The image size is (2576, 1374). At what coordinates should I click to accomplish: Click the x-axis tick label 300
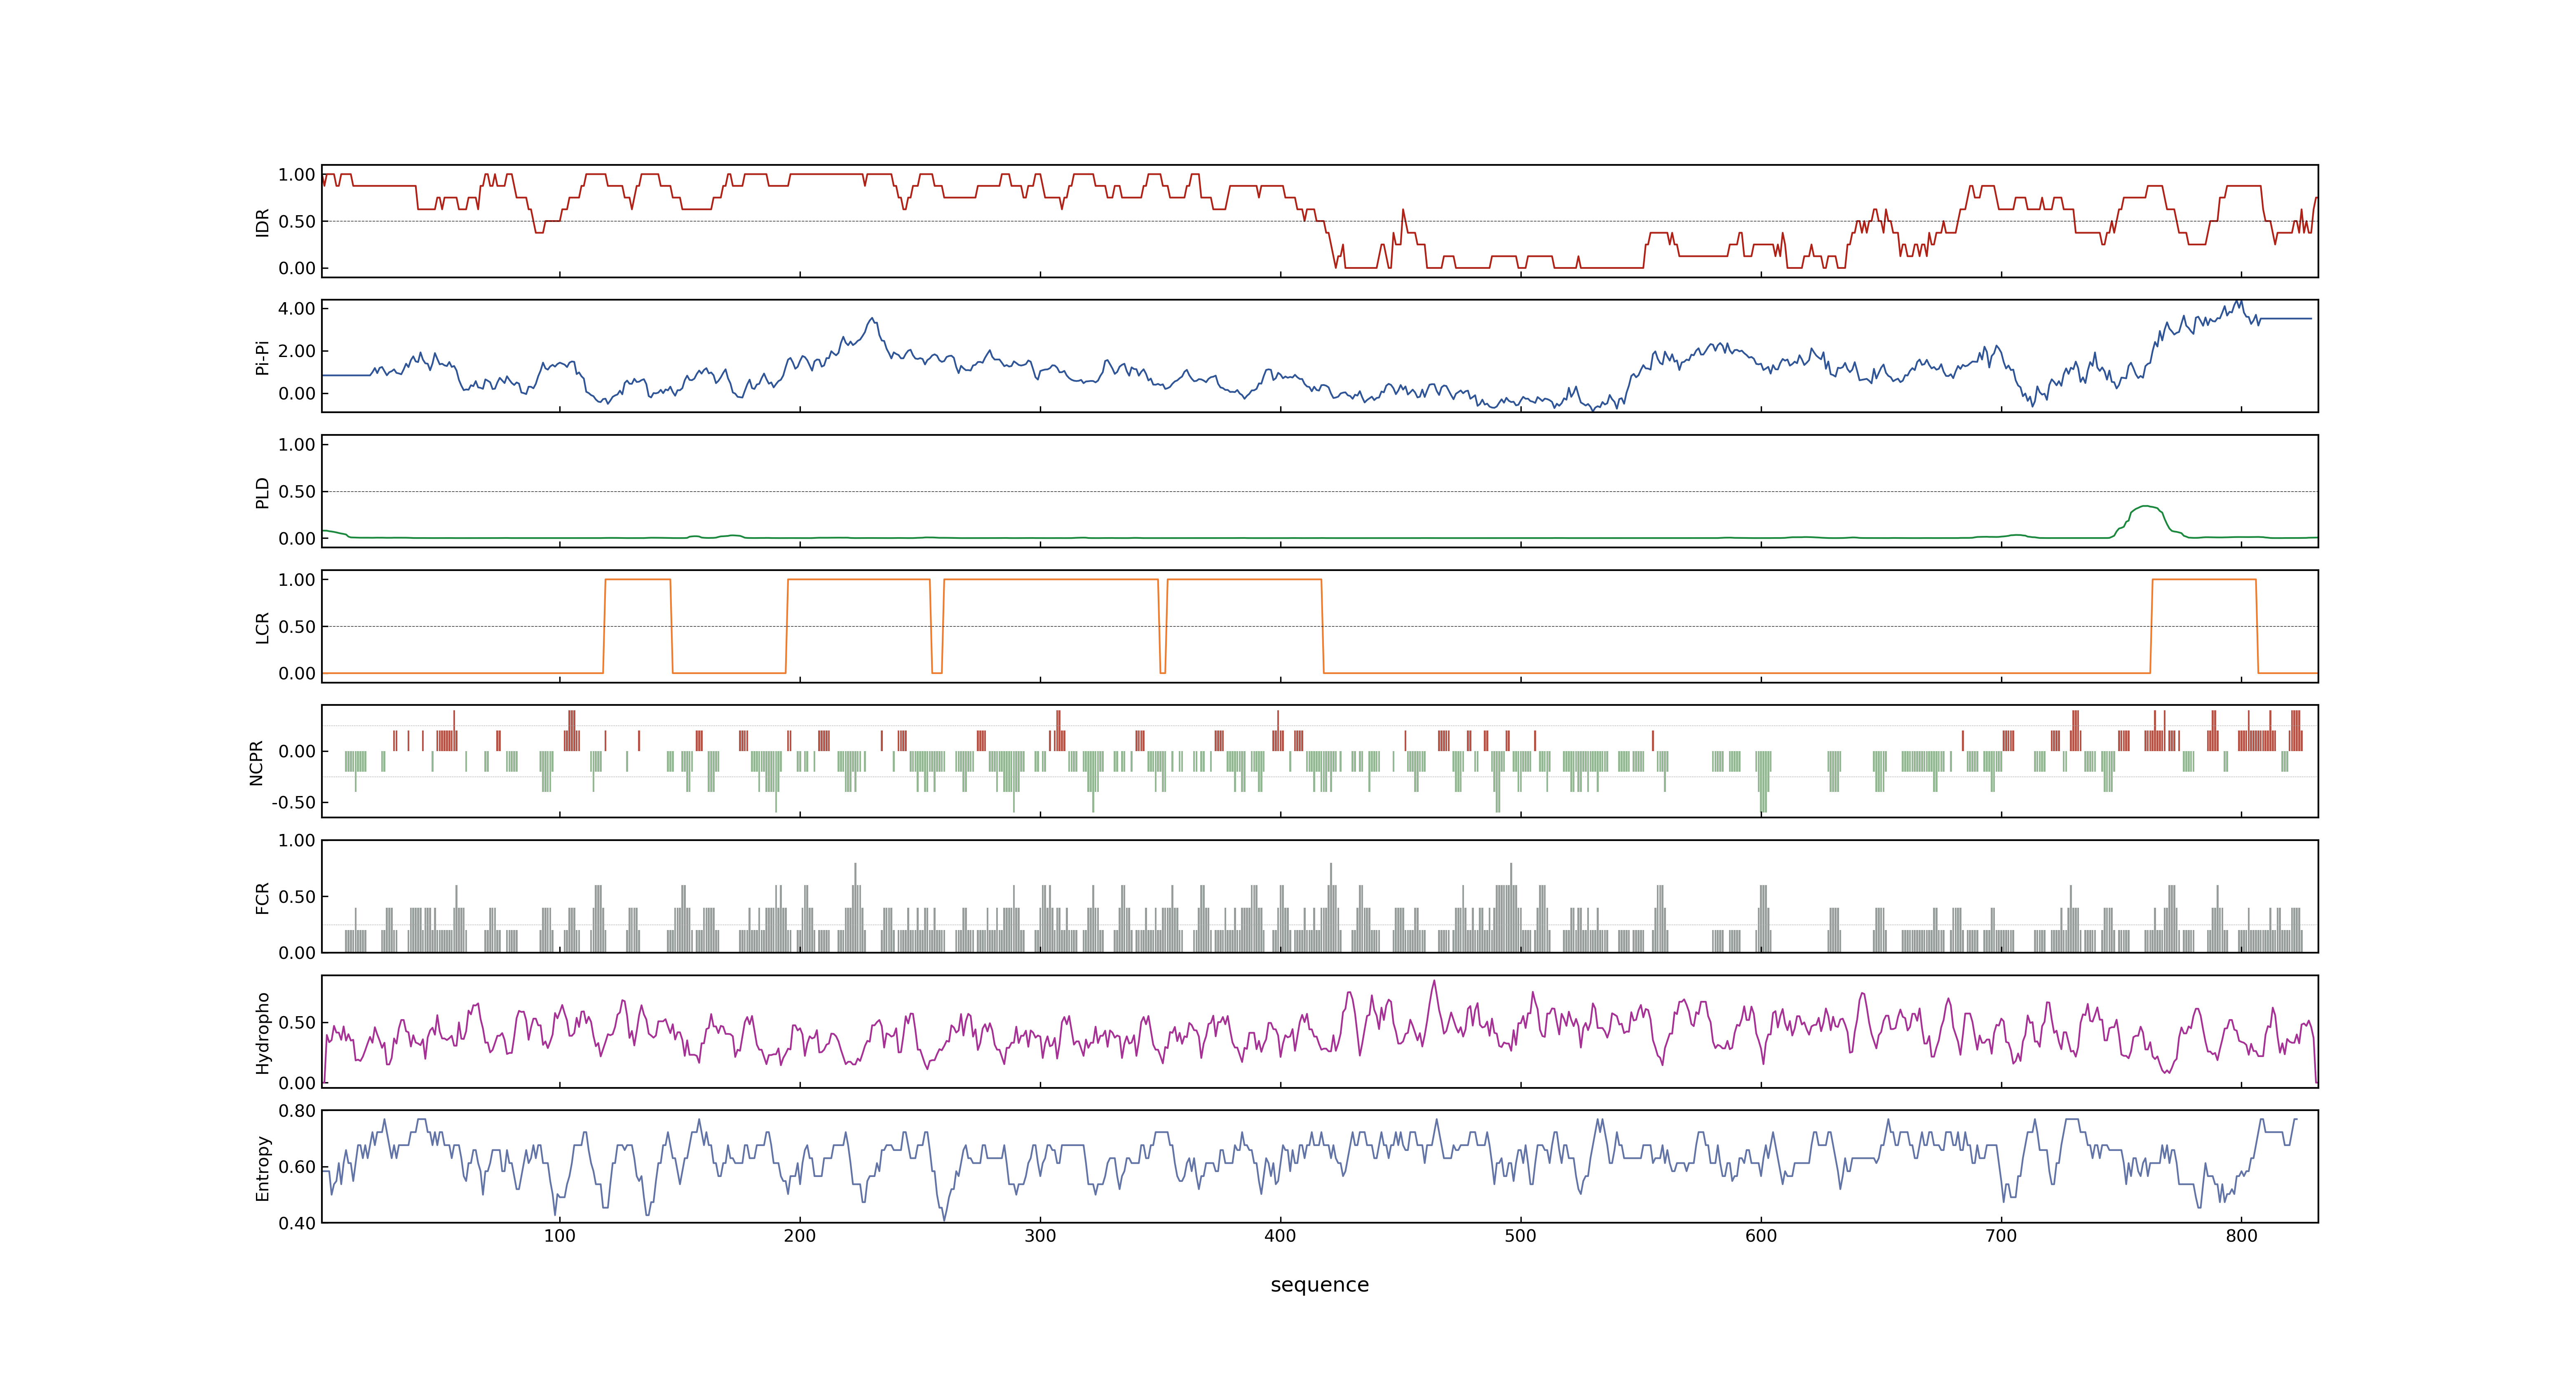point(1040,1236)
